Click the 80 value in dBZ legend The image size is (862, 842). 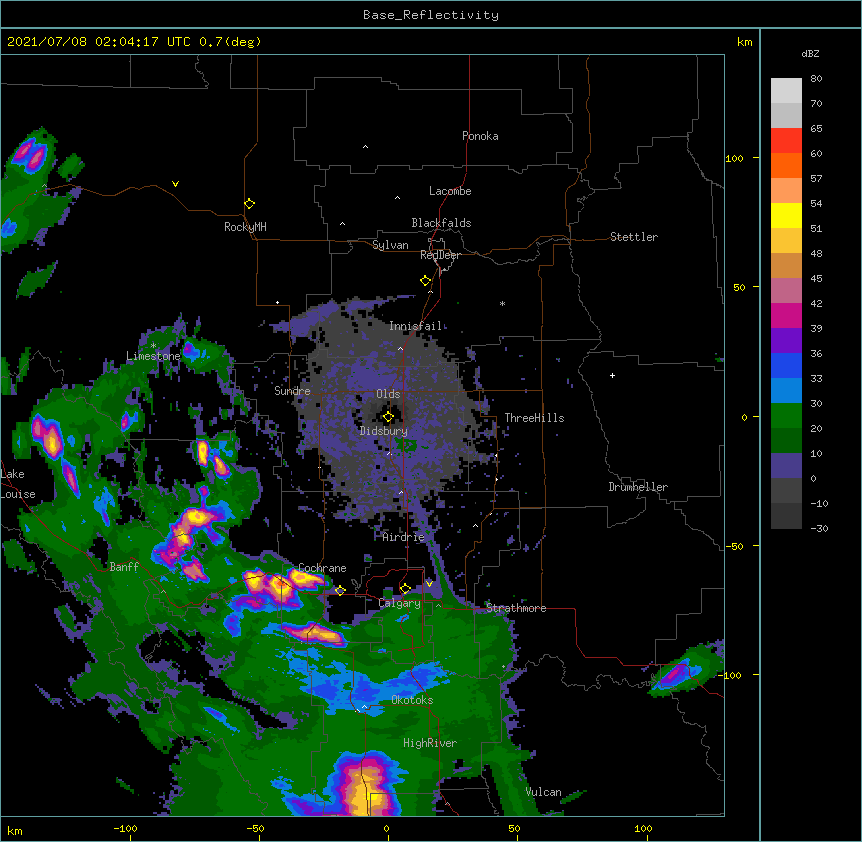816,79
